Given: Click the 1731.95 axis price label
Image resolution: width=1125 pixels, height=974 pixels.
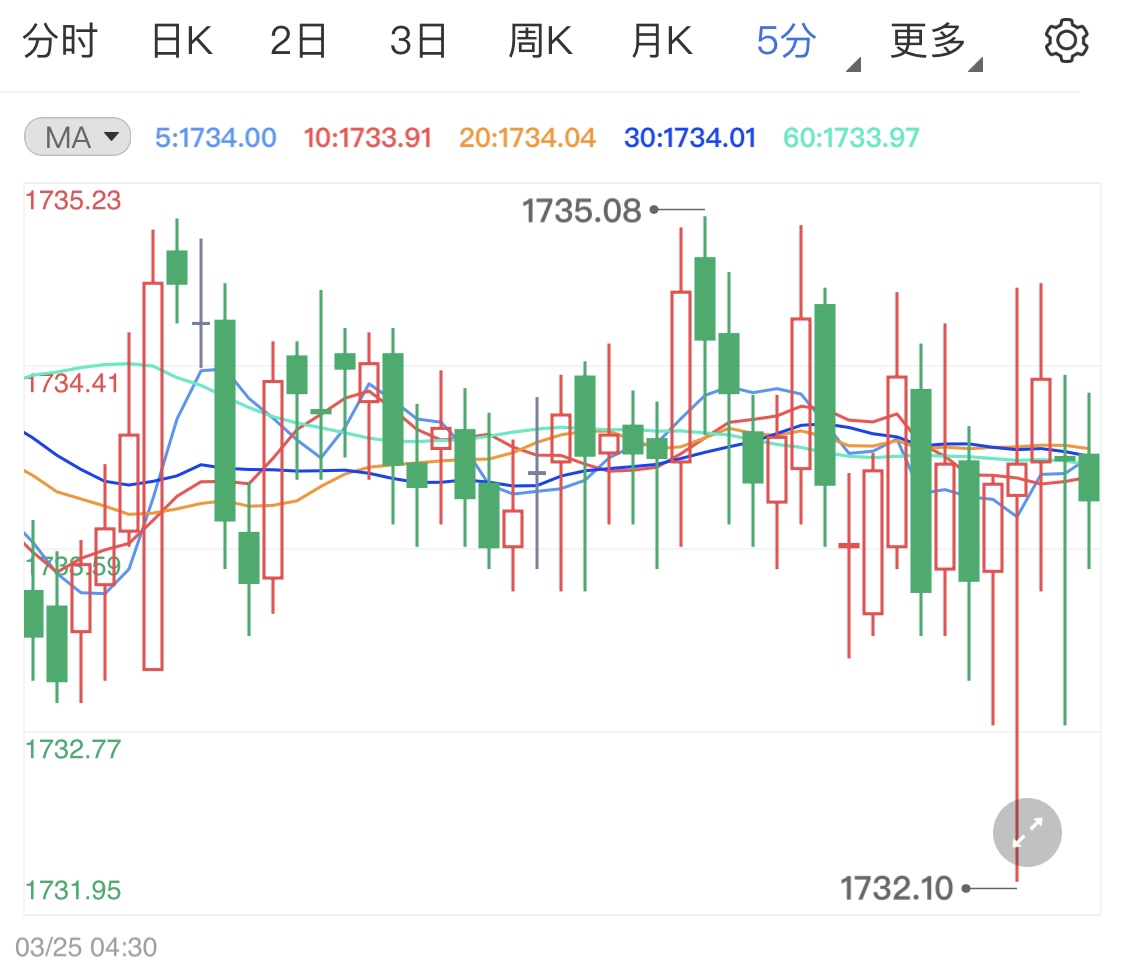Looking at the screenshot, I should pyautogui.click(x=73, y=891).
